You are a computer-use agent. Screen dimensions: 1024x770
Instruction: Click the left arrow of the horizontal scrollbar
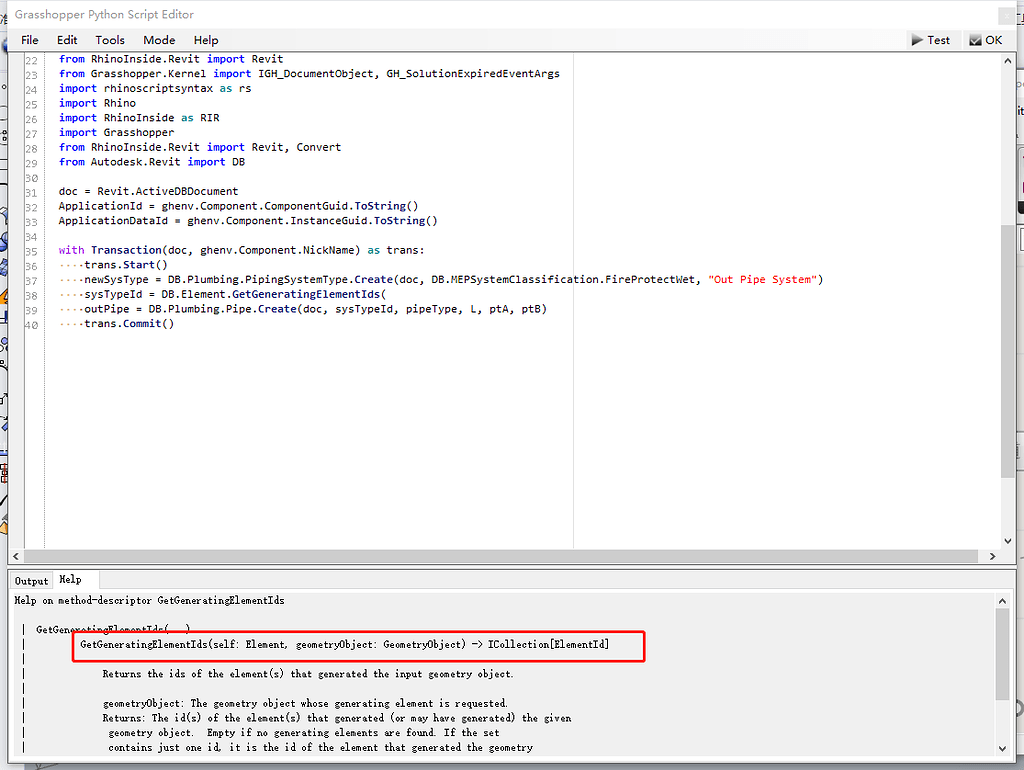pyautogui.click(x=15, y=555)
